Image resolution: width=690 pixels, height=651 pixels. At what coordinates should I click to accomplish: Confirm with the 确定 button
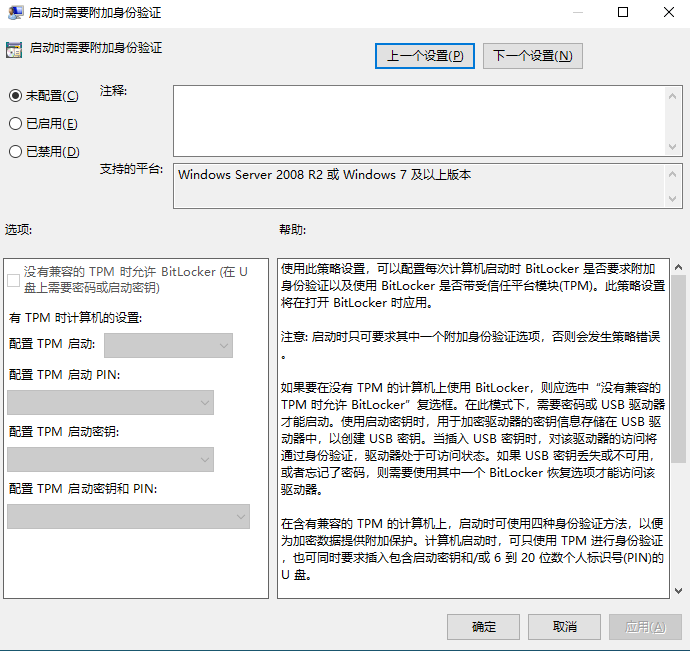[x=484, y=627]
